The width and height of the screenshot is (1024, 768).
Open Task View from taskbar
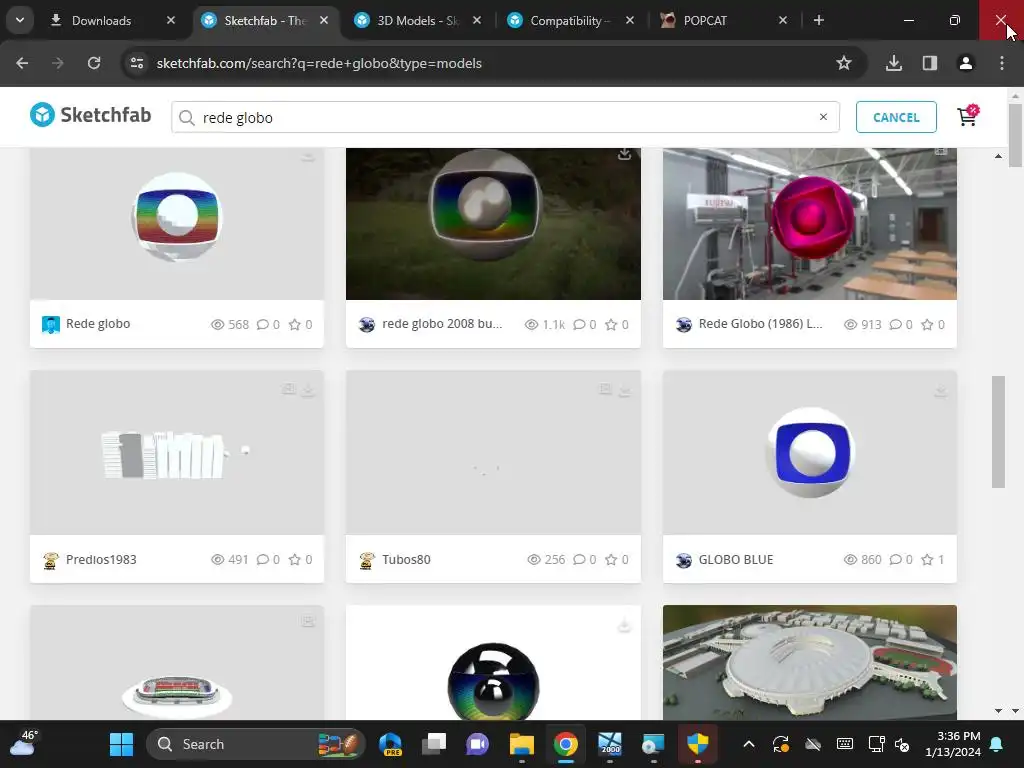coord(434,744)
